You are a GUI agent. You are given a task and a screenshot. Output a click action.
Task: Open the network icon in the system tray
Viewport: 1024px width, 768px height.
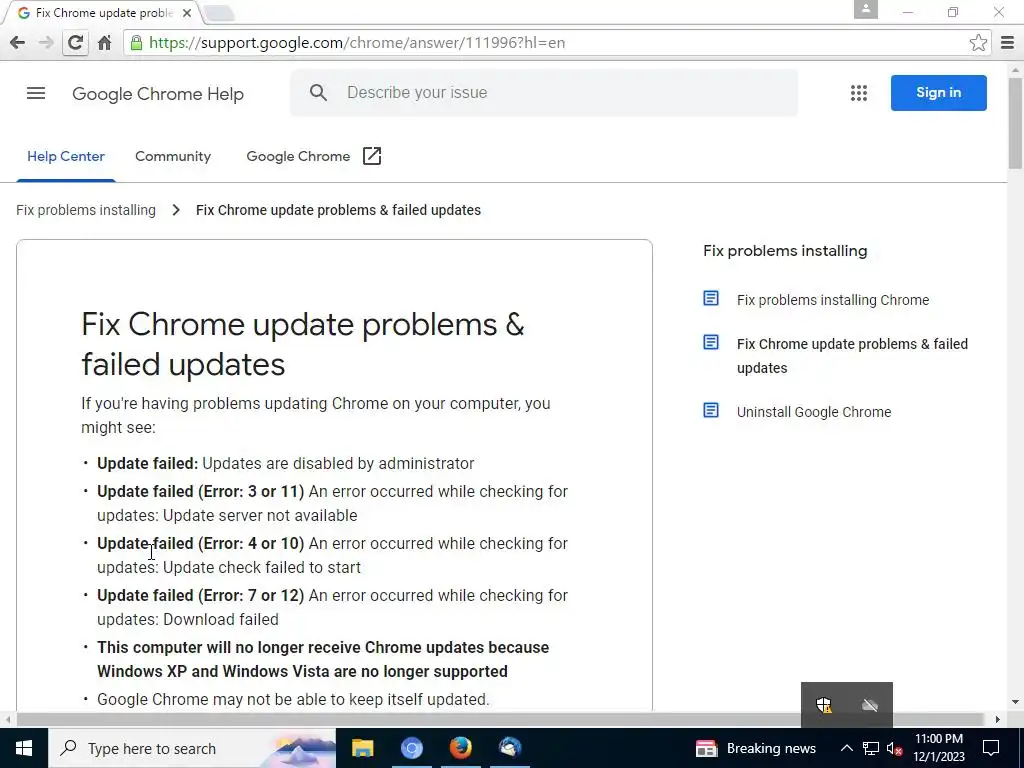871,748
